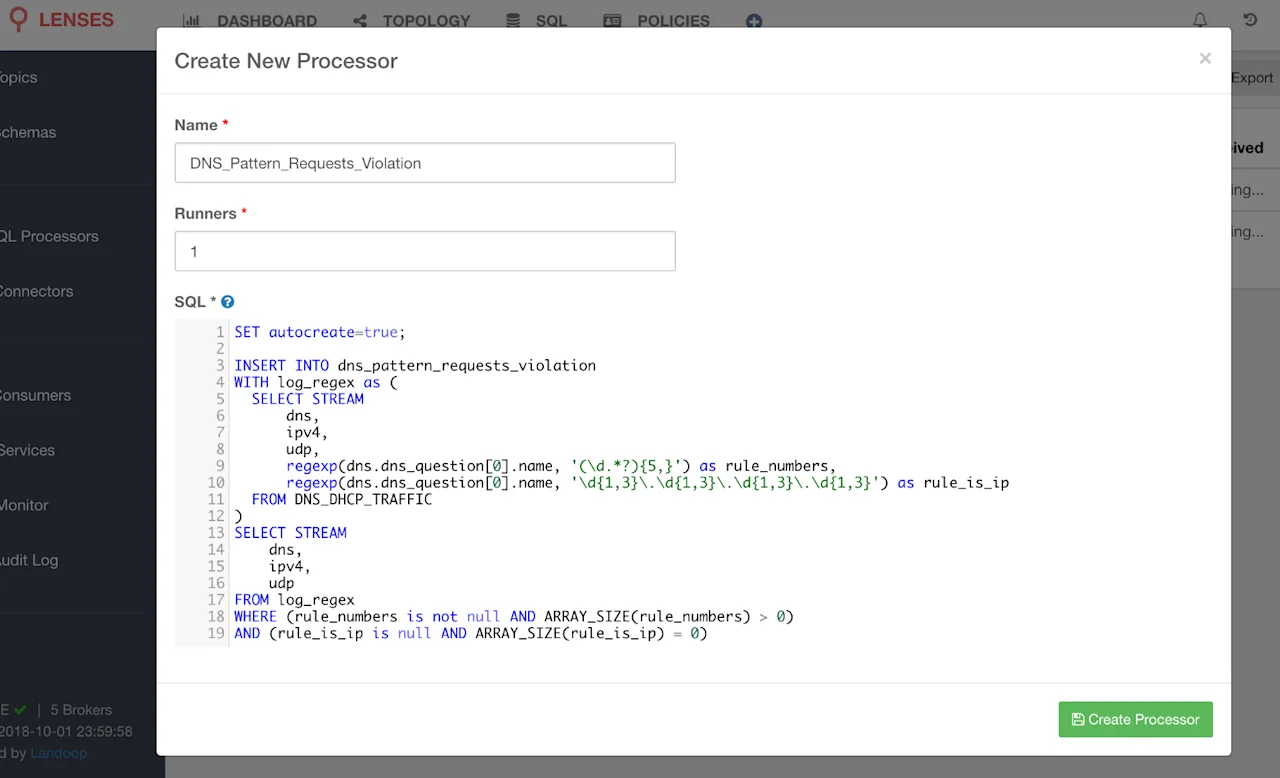Click the Dashboard chart icon

pyautogui.click(x=192, y=20)
